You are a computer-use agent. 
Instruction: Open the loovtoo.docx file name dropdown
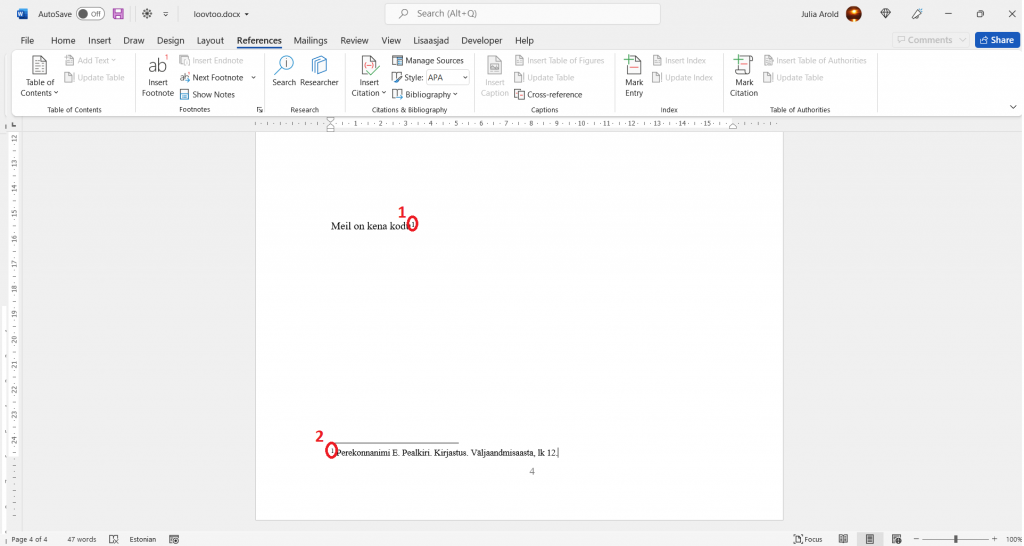point(221,14)
